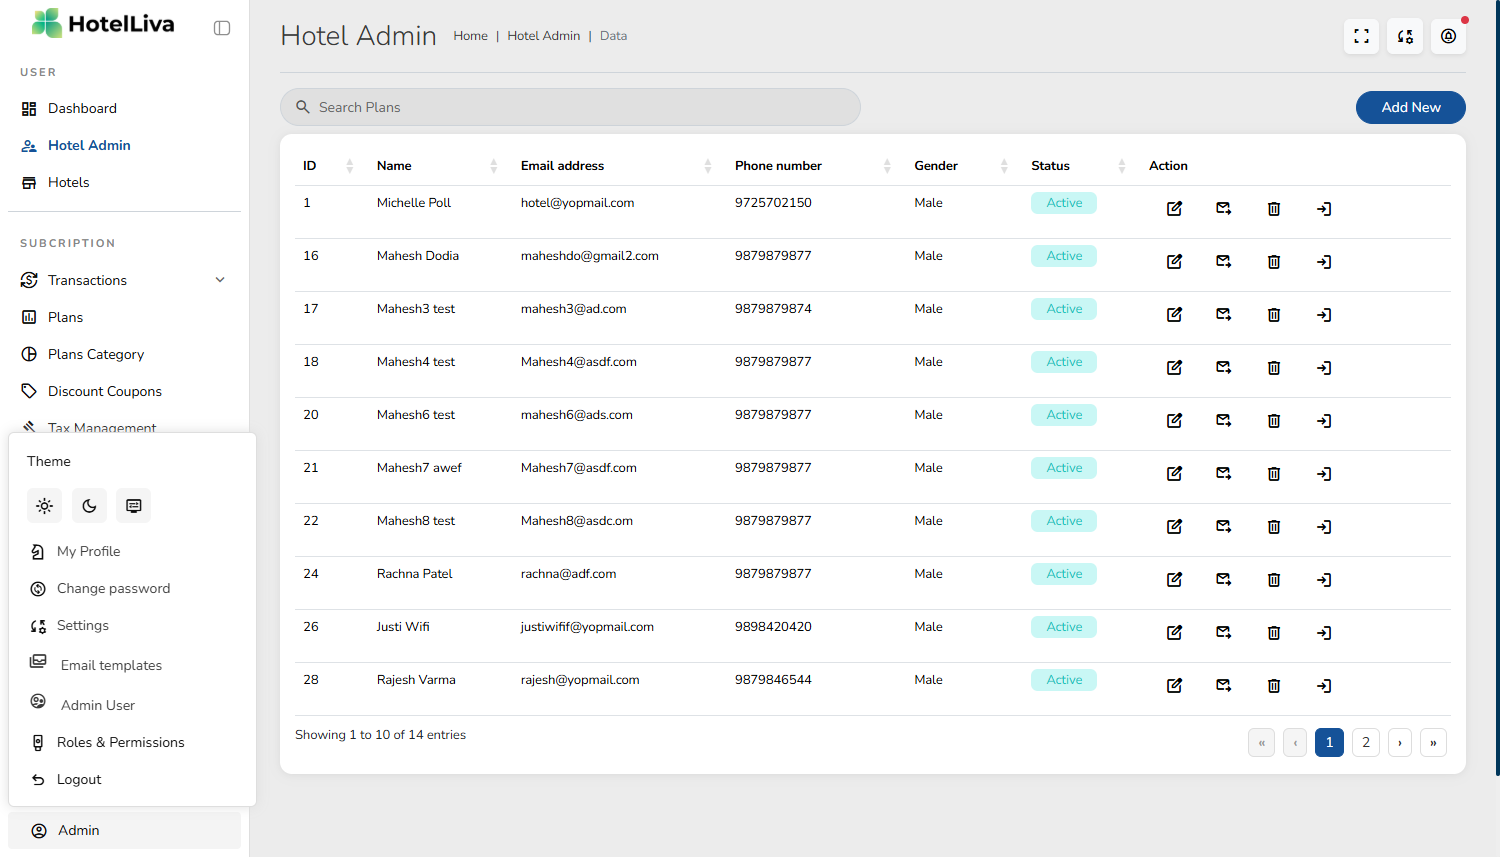Viewport: 1500px width, 857px height.
Task: Enter fullscreen mode using header icon
Action: coord(1361,37)
